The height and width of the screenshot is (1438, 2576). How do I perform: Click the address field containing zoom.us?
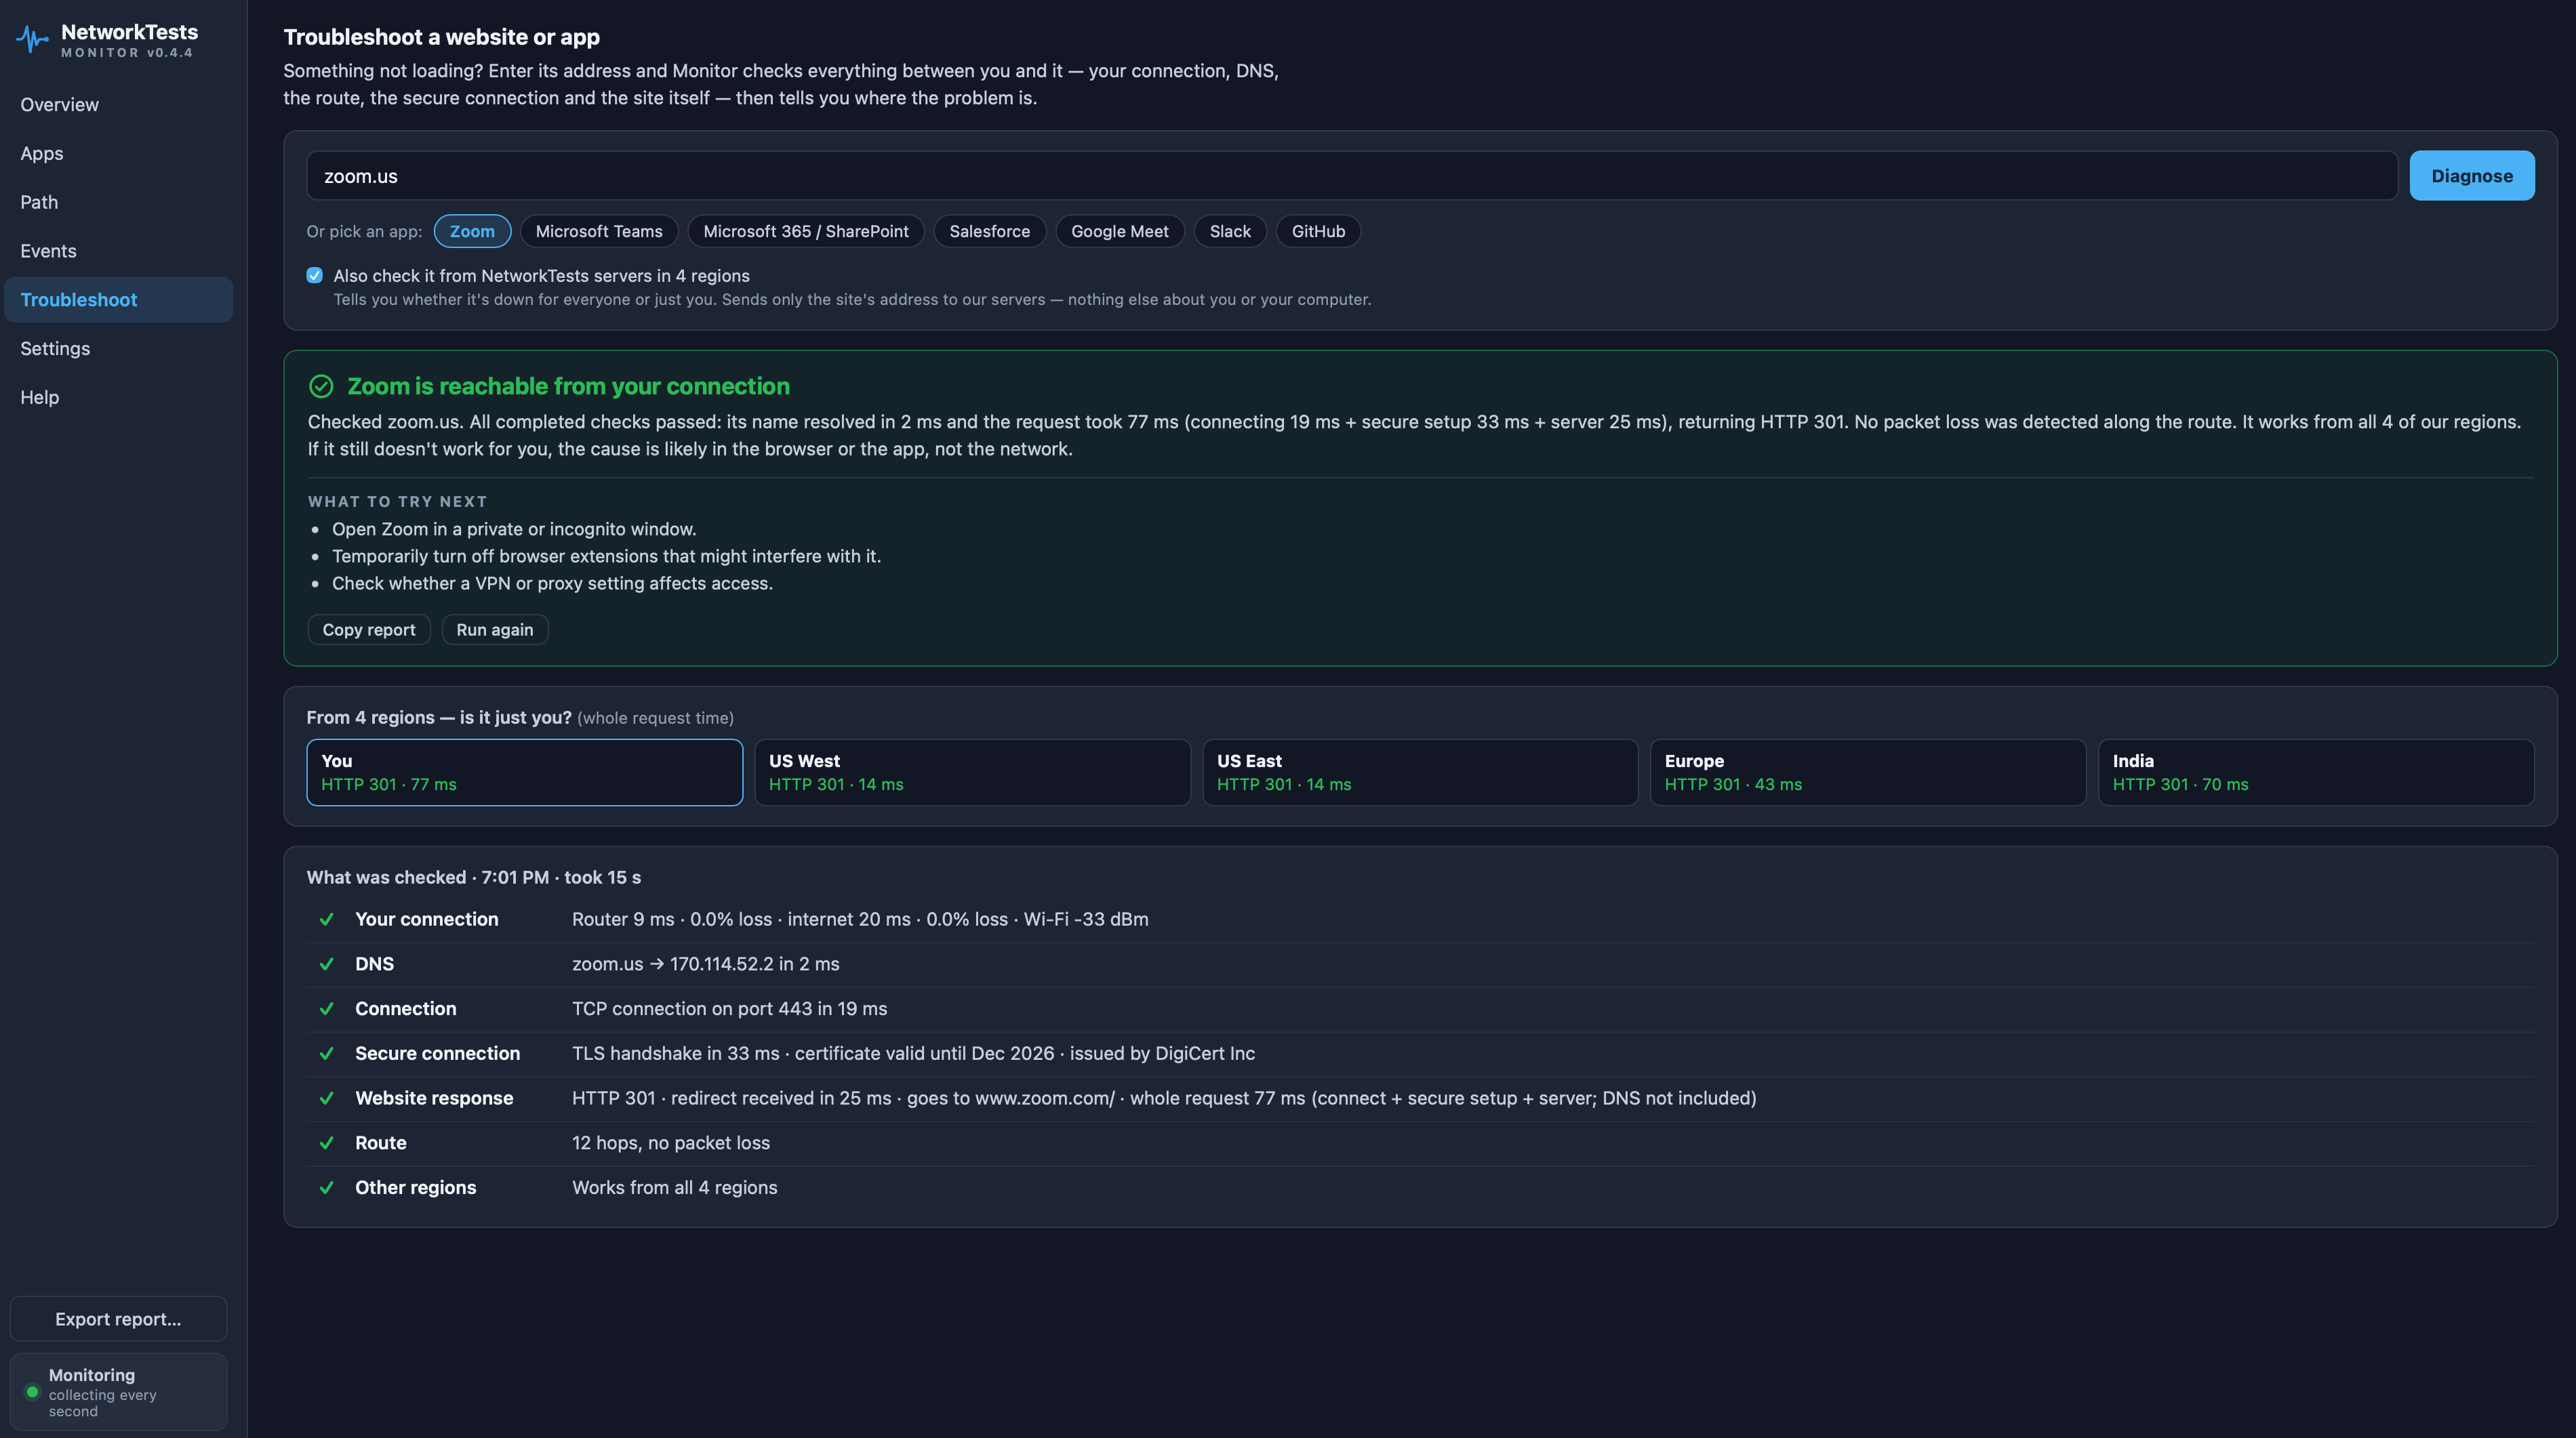point(1352,176)
